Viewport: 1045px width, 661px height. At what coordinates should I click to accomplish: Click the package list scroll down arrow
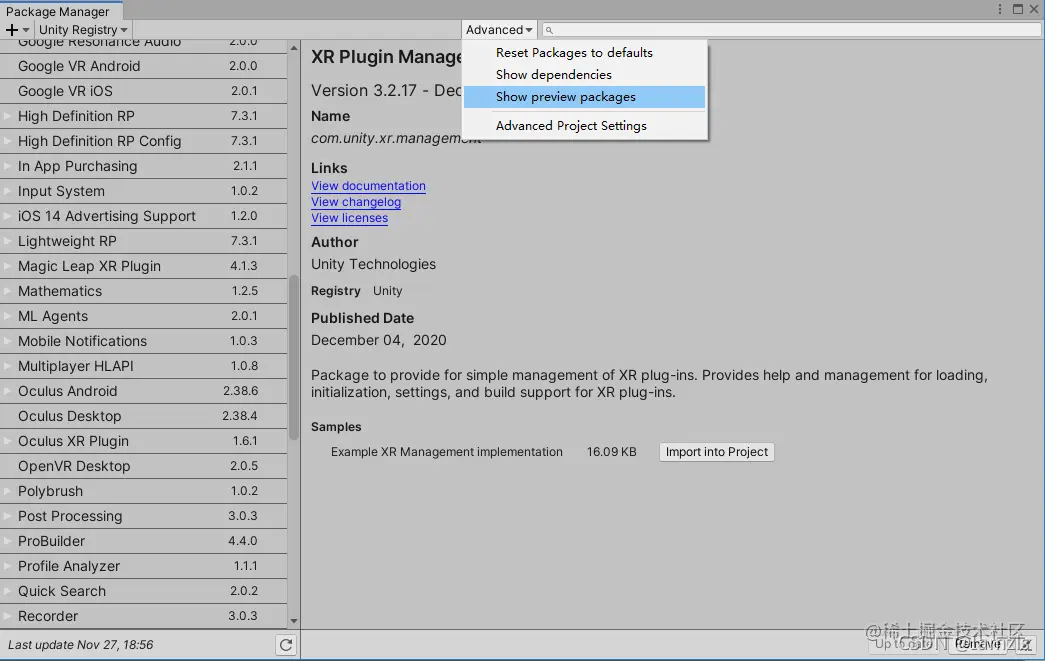pyautogui.click(x=293, y=621)
